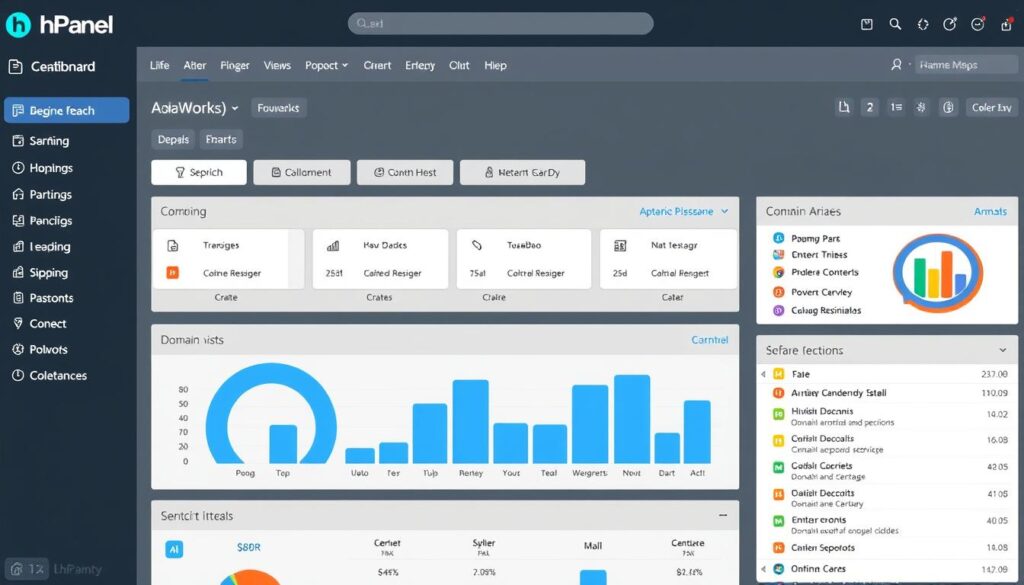Open the Views menu item
1024x585 pixels.
coord(277,65)
